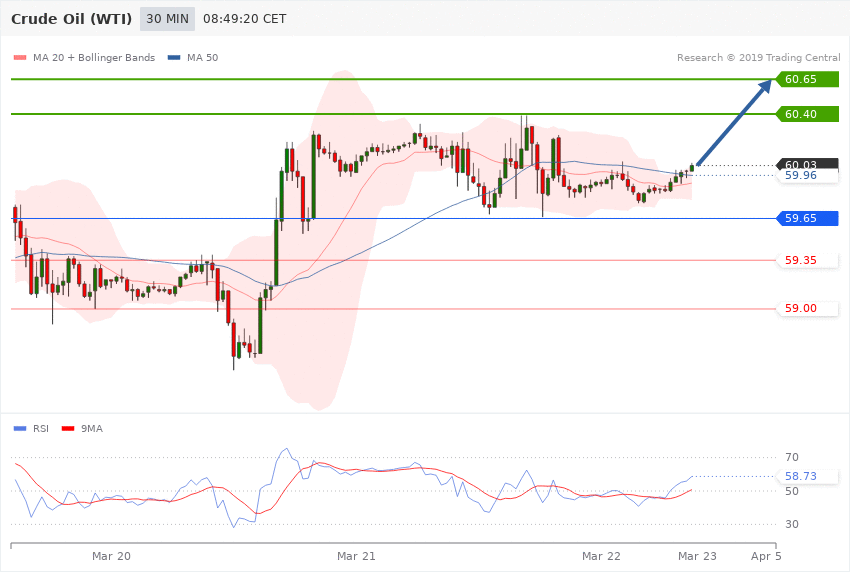Click the 59.65 pivot level label
The image size is (850, 576).
pyautogui.click(x=808, y=218)
